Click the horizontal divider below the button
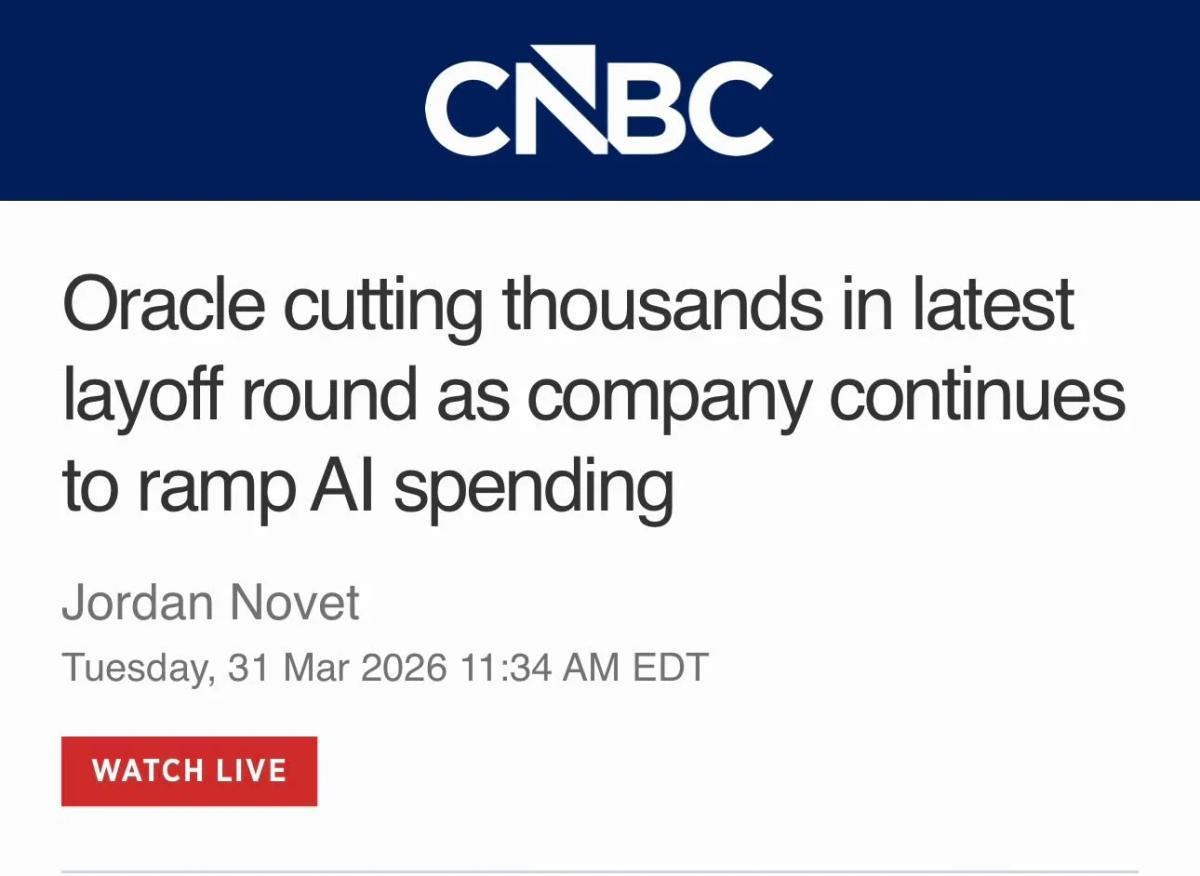1200x876 pixels. pyautogui.click(x=600, y=866)
